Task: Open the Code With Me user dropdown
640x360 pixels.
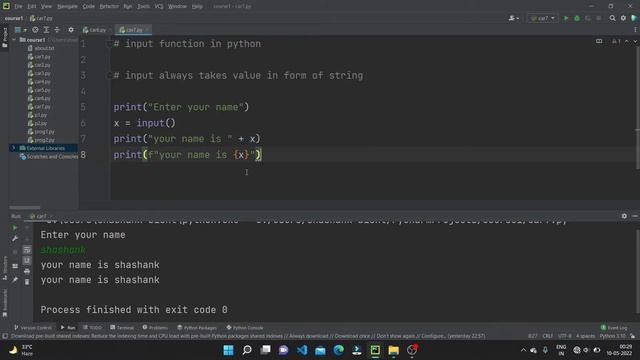Action: pyautogui.click(x=513, y=18)
